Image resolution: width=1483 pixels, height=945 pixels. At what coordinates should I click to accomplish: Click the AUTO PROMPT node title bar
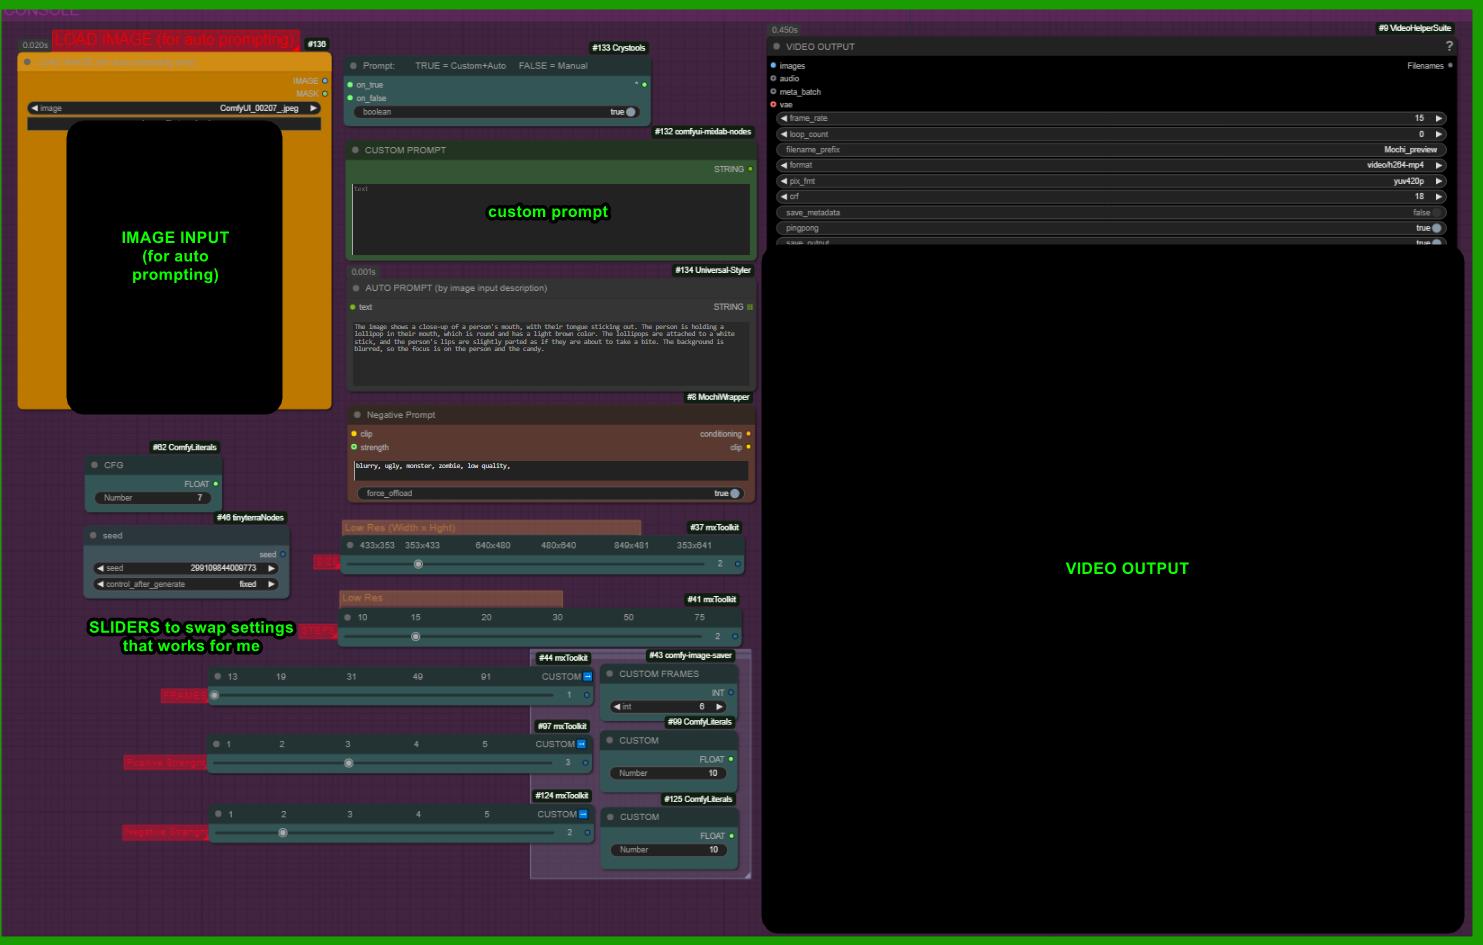(x=456, y=288)
